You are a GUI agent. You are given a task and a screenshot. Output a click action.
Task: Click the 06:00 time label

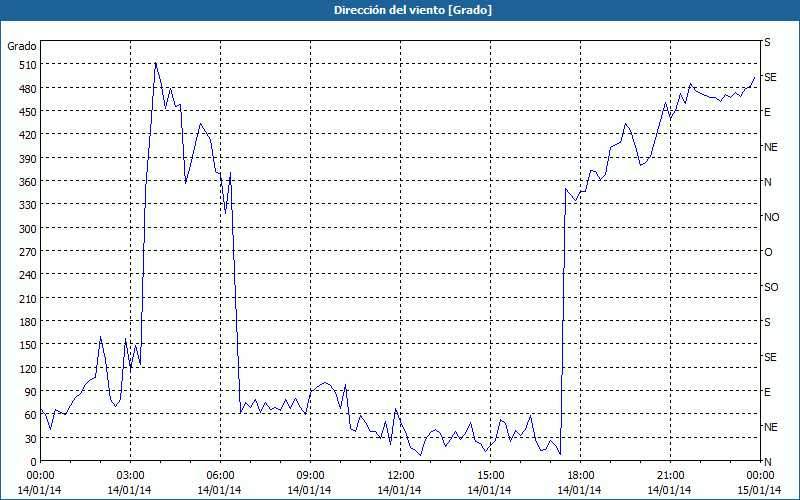[220, 476]
